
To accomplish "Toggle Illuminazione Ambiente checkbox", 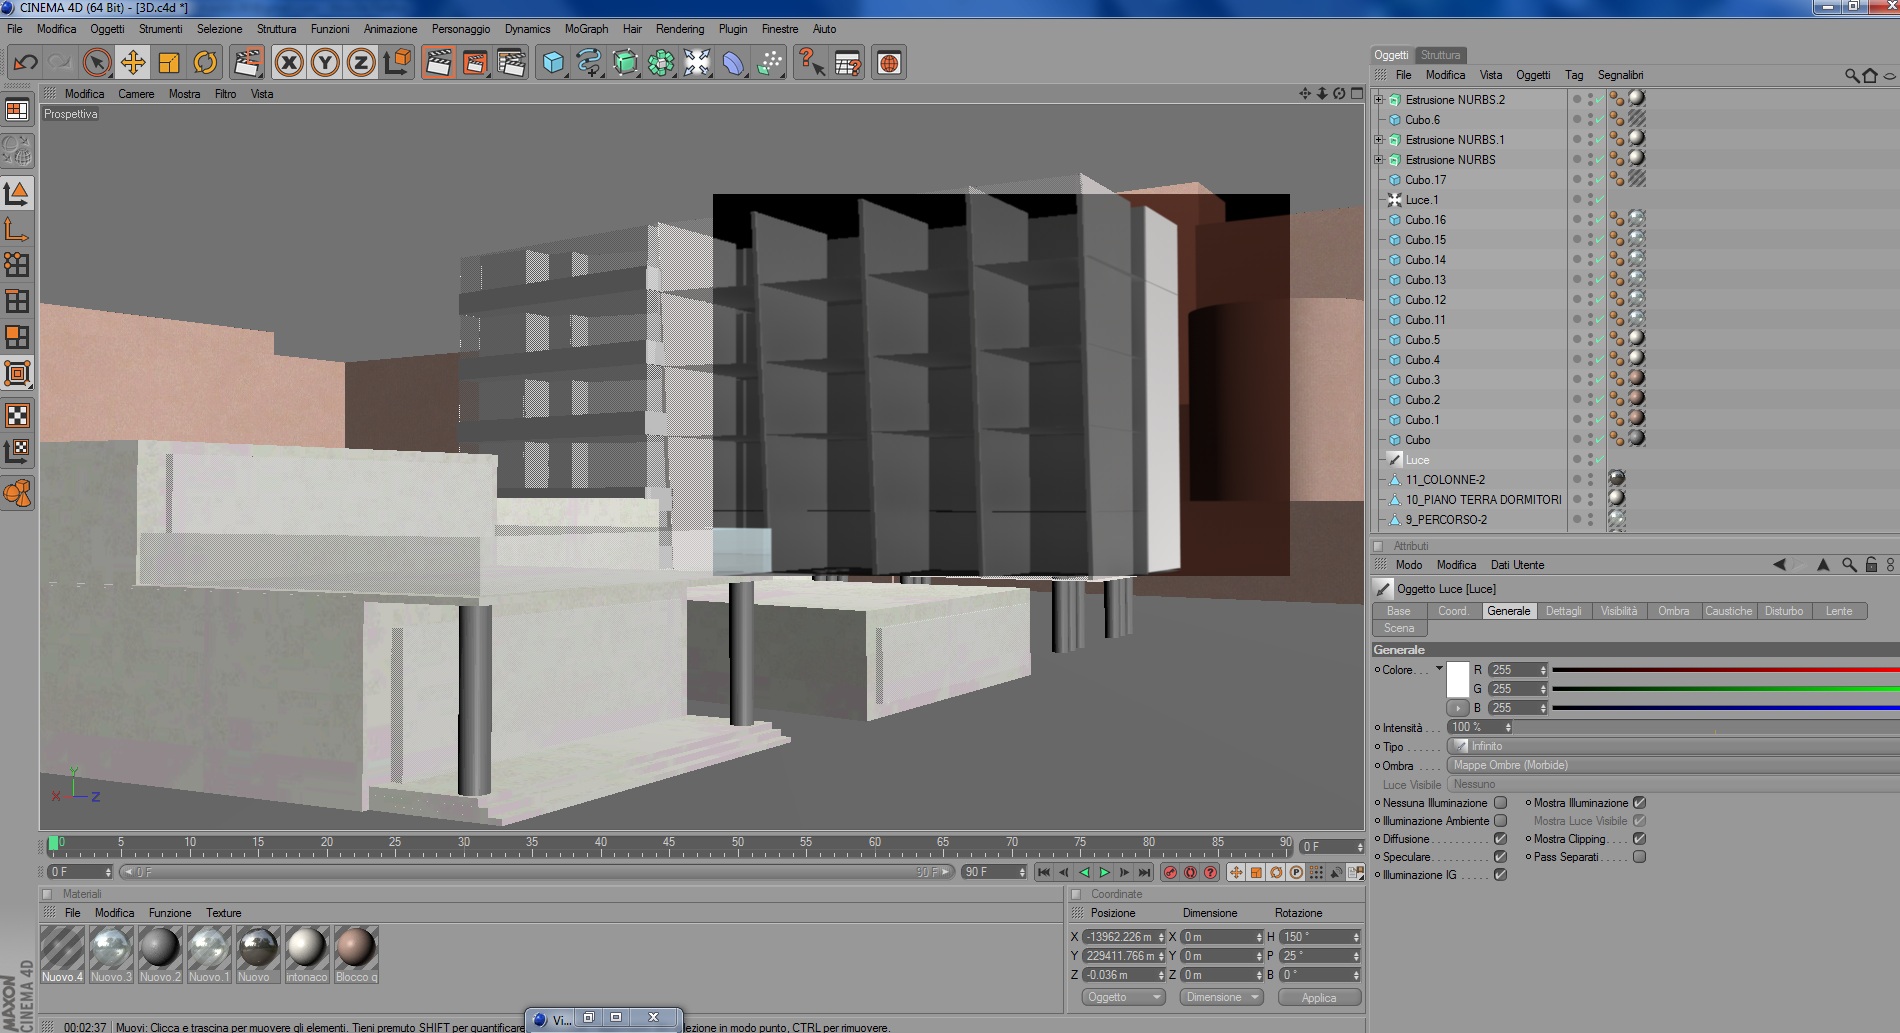I will (1500, 821).
